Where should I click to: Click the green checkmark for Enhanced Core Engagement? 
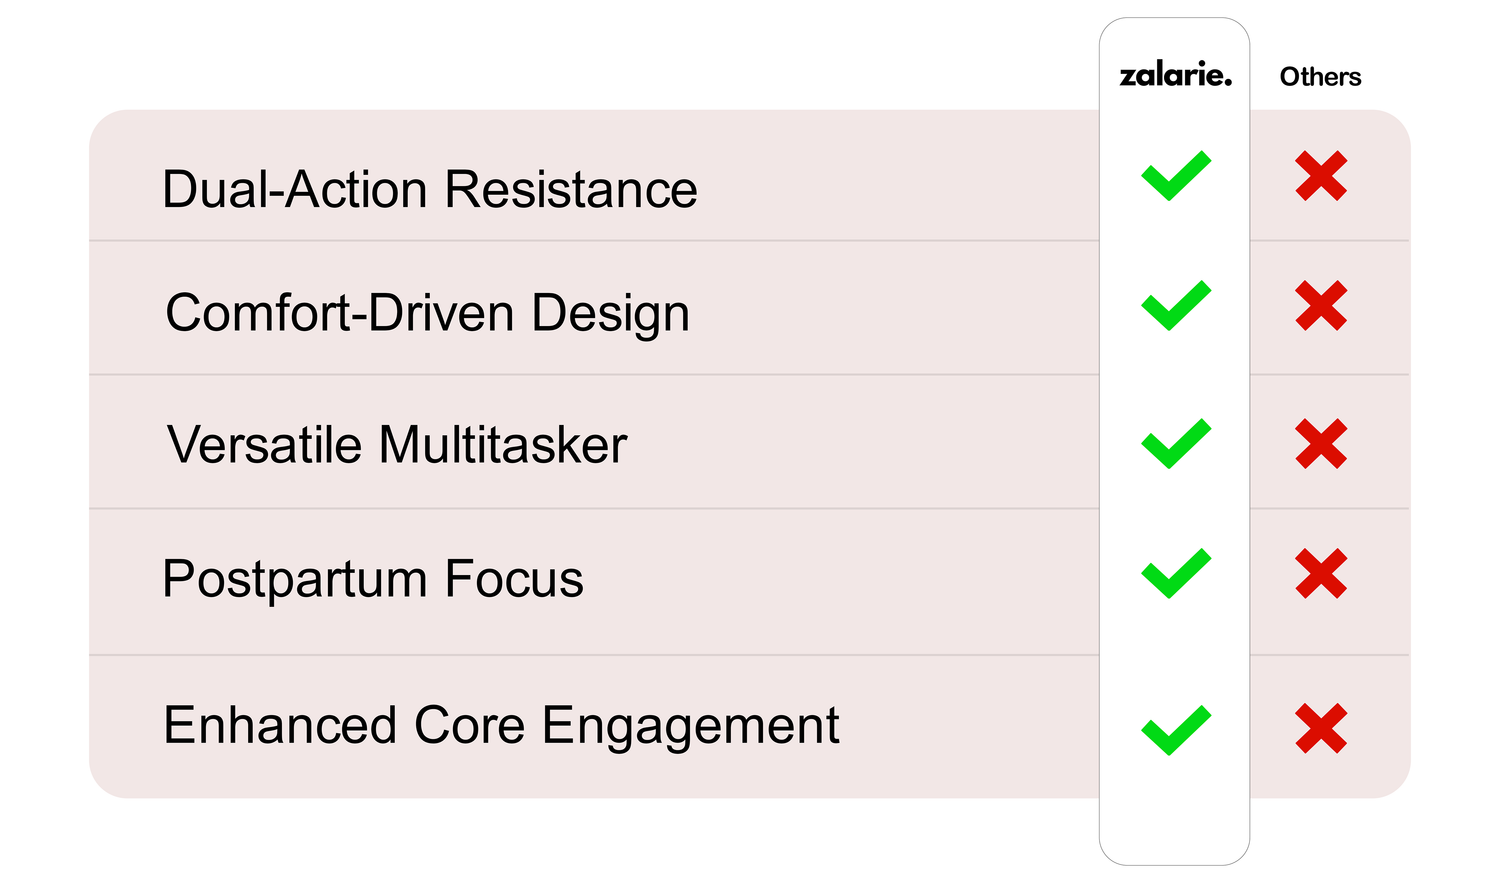1175,730
